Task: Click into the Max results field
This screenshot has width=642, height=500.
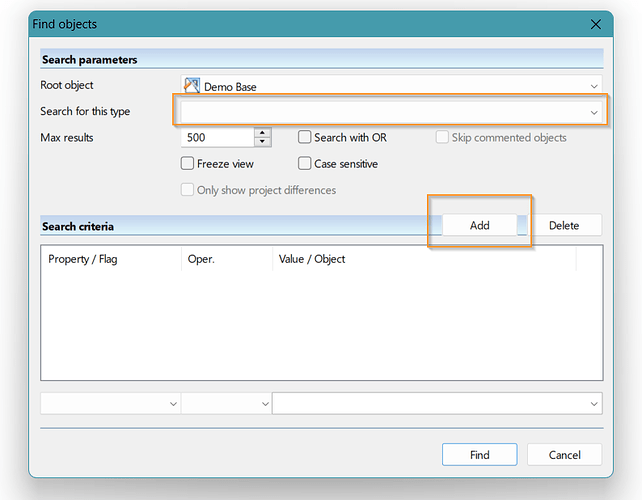Action: coord(217,138)
